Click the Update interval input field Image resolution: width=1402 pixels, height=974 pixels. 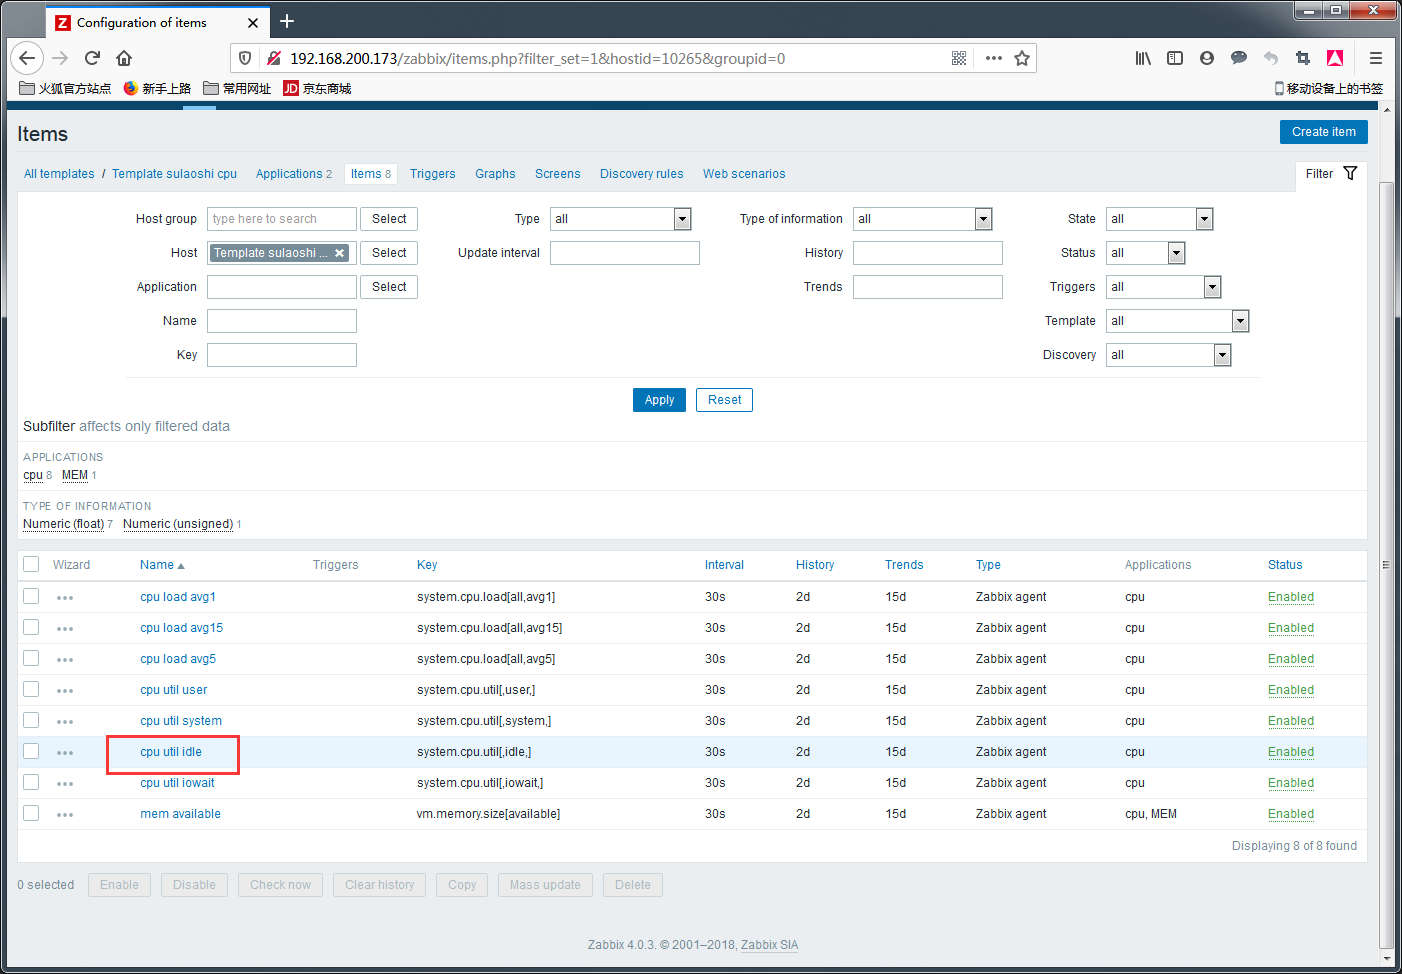[625, 253]
